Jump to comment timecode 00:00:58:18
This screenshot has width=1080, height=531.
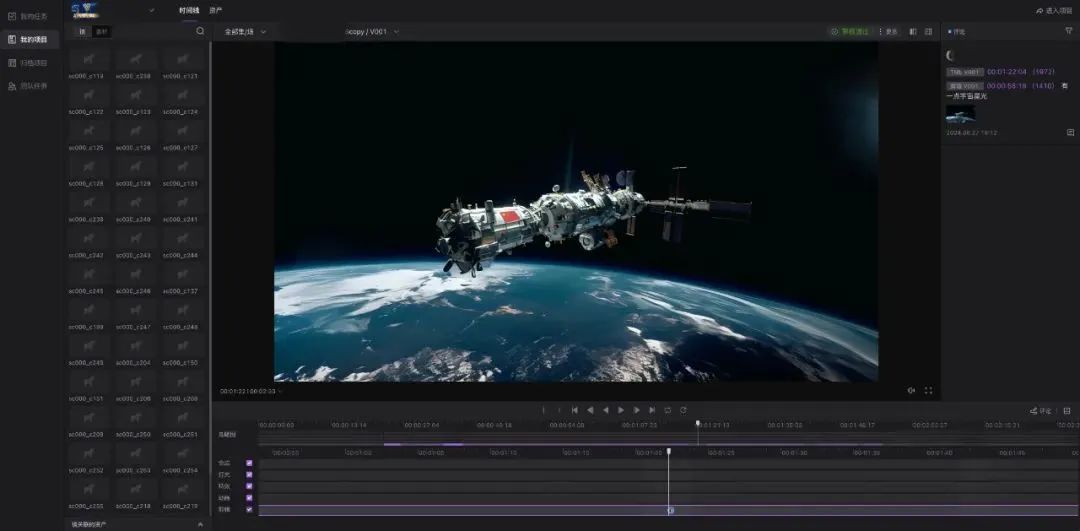point(1006,86)
